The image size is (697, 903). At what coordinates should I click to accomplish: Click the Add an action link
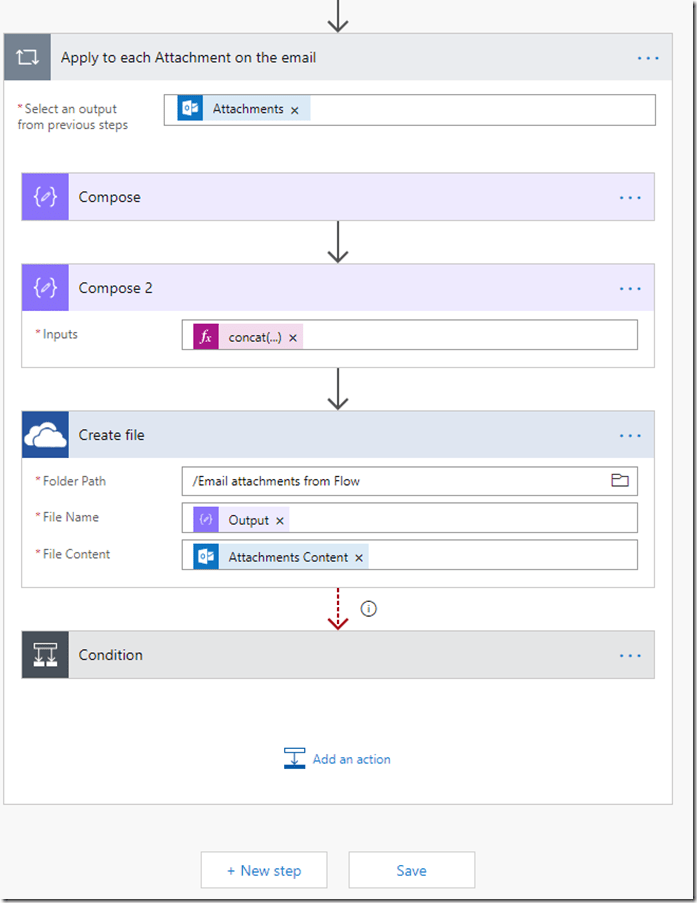(x=338, y=759)
